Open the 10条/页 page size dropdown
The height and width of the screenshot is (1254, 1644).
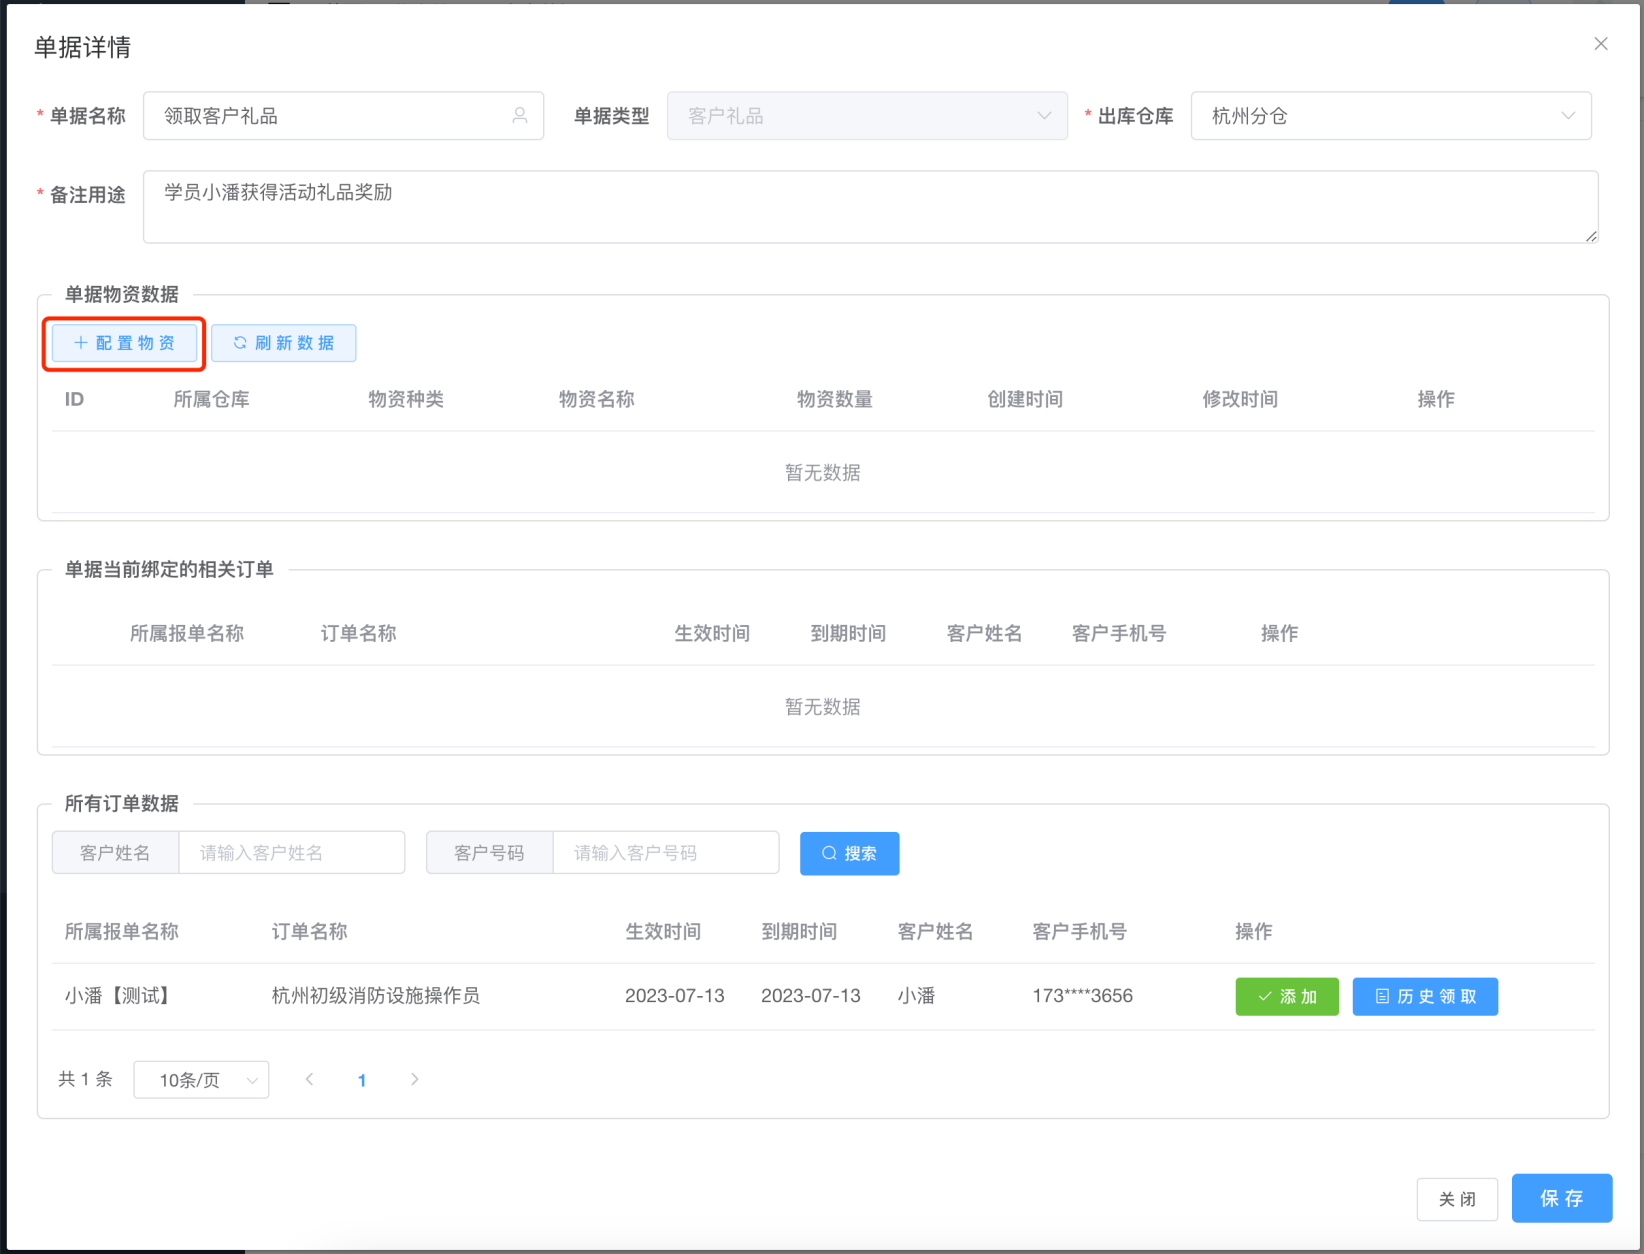click(201, 1080)
